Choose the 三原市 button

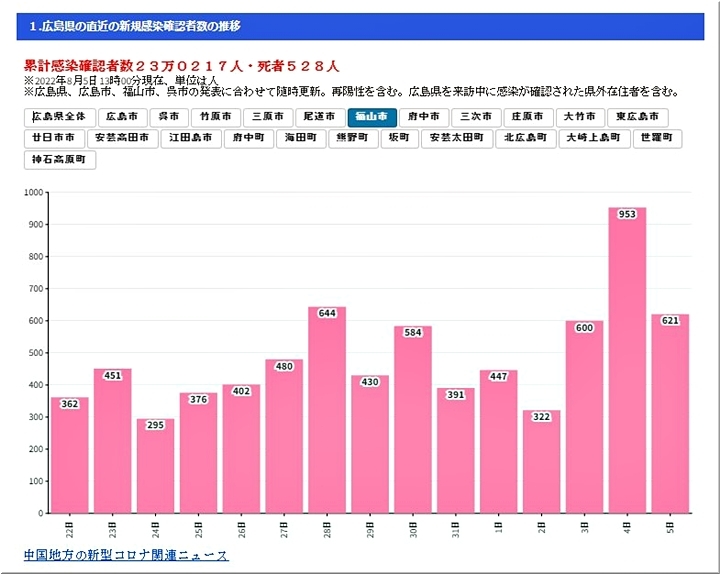pyautogui.click(x=268, y=117)
